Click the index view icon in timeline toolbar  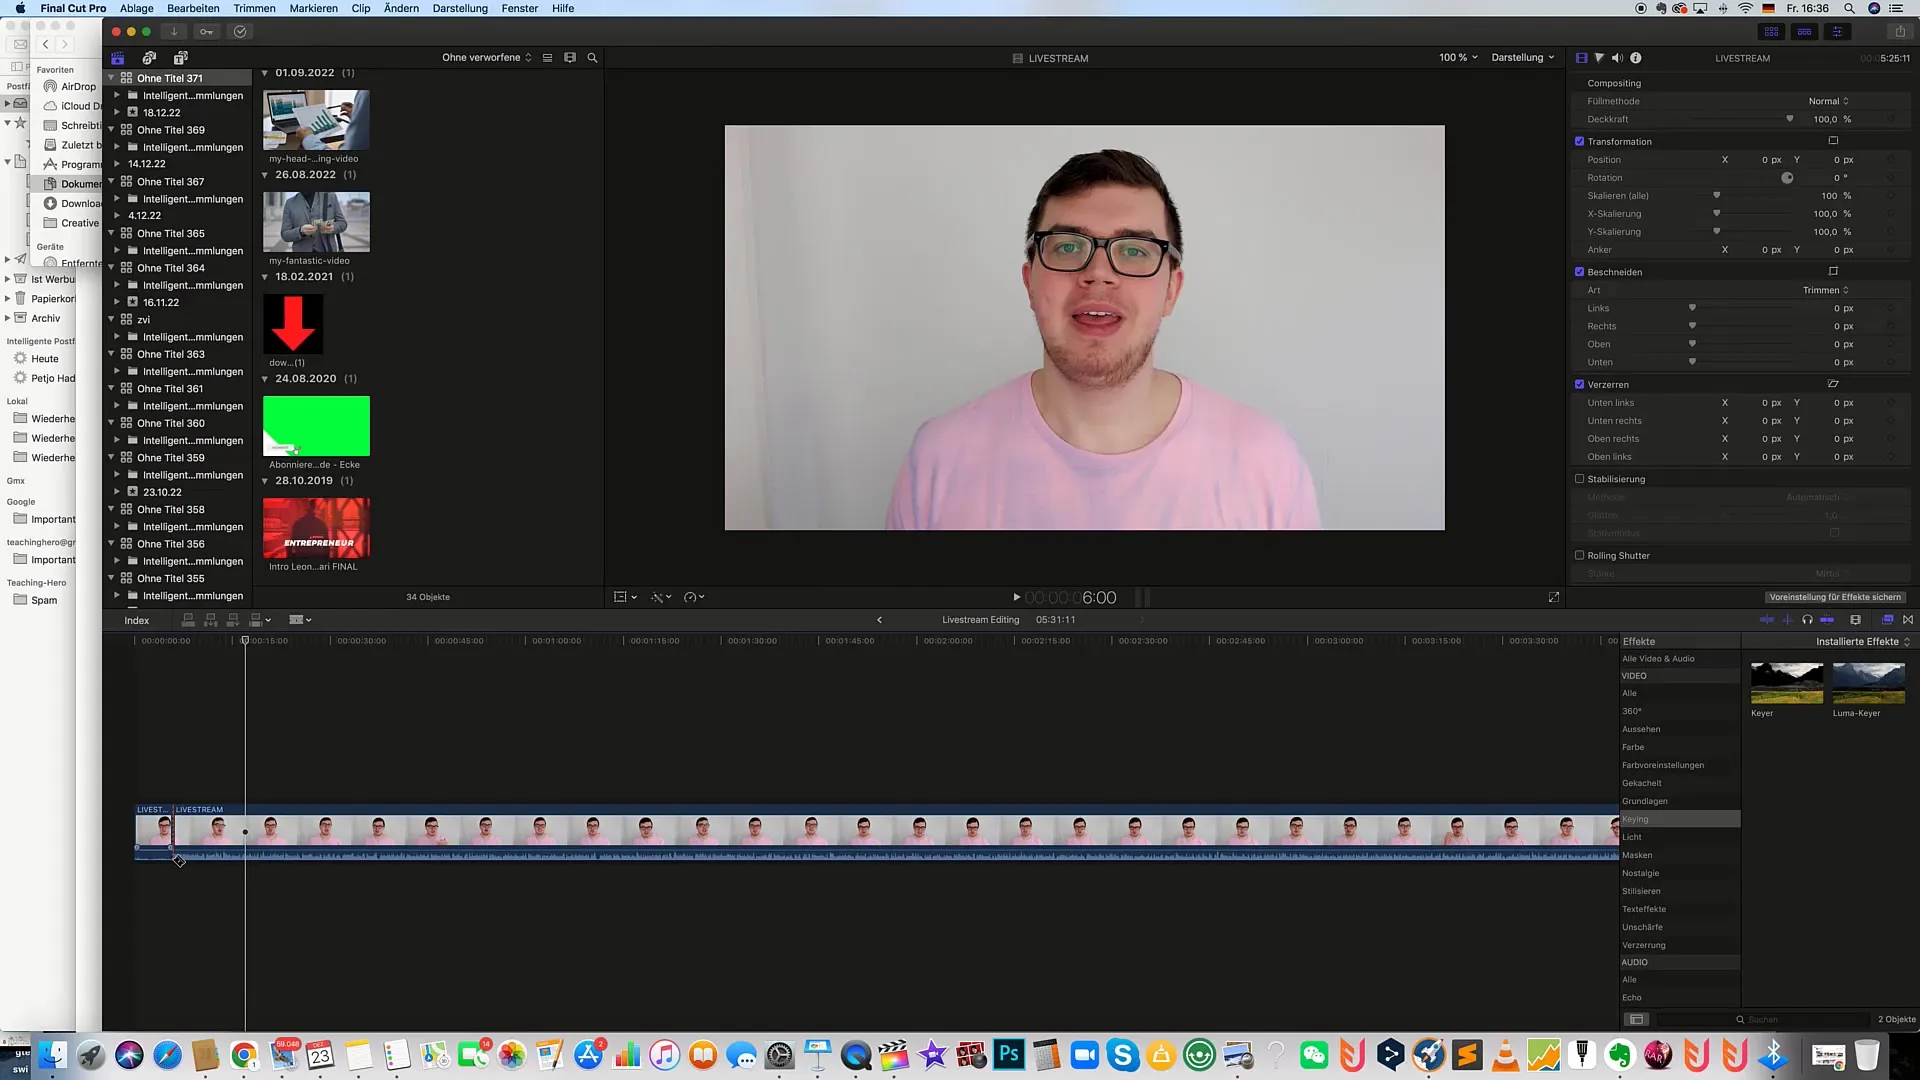[137, 620]
